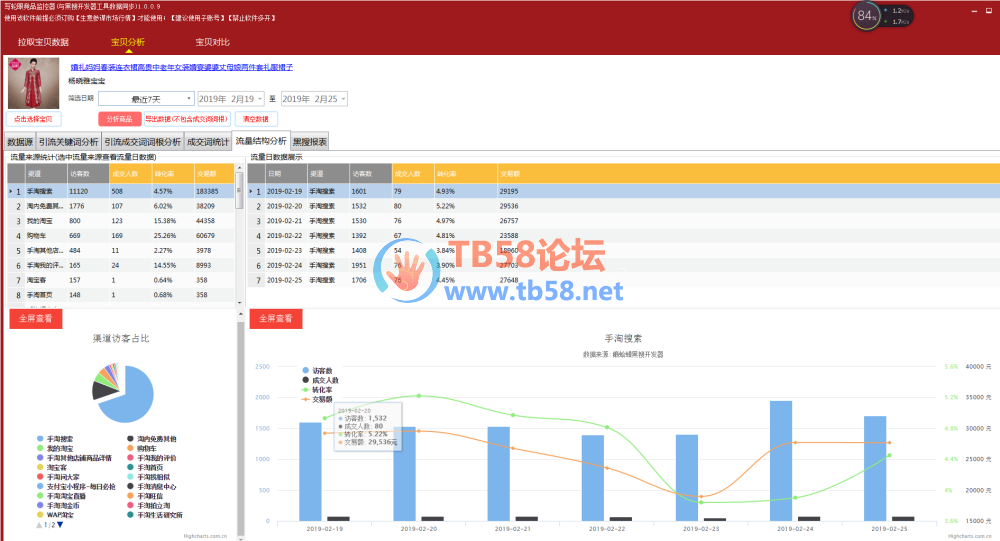Toggle the 手淘其他店铺商品详情 legend item
This screenshot has width=1000, height=541.
pos(74,458)
